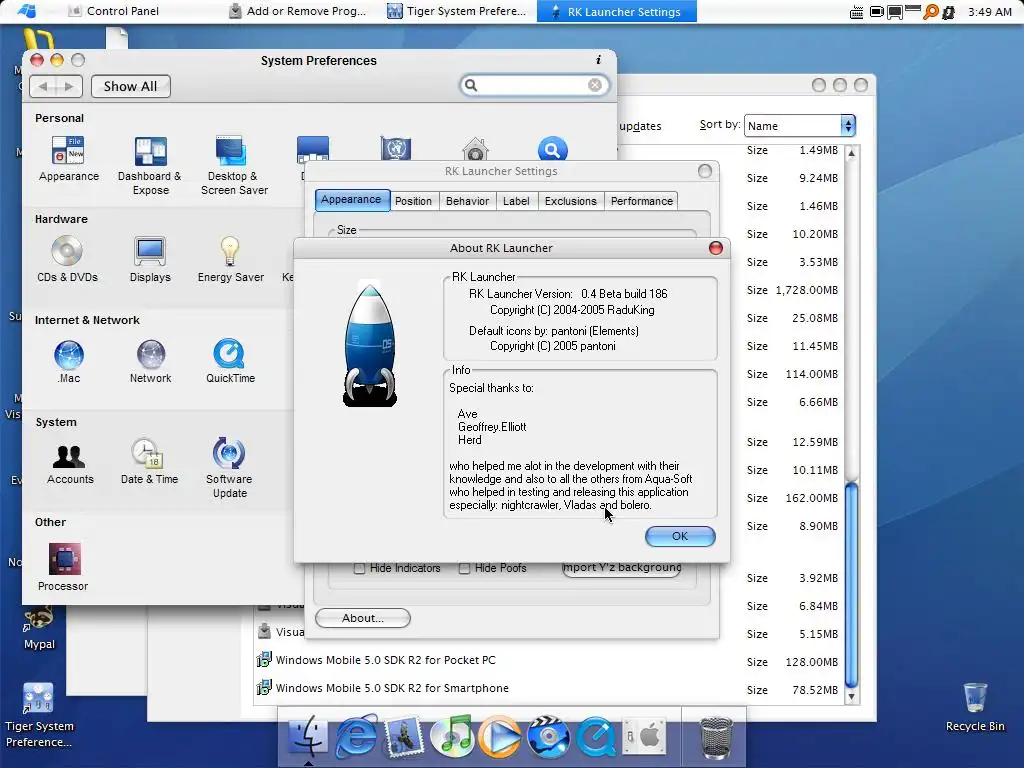Image resolution: width=1024 pixels, height=768 pixels.
Task: Open the Mypal desktop shortcut
Action: click(39, 628)
